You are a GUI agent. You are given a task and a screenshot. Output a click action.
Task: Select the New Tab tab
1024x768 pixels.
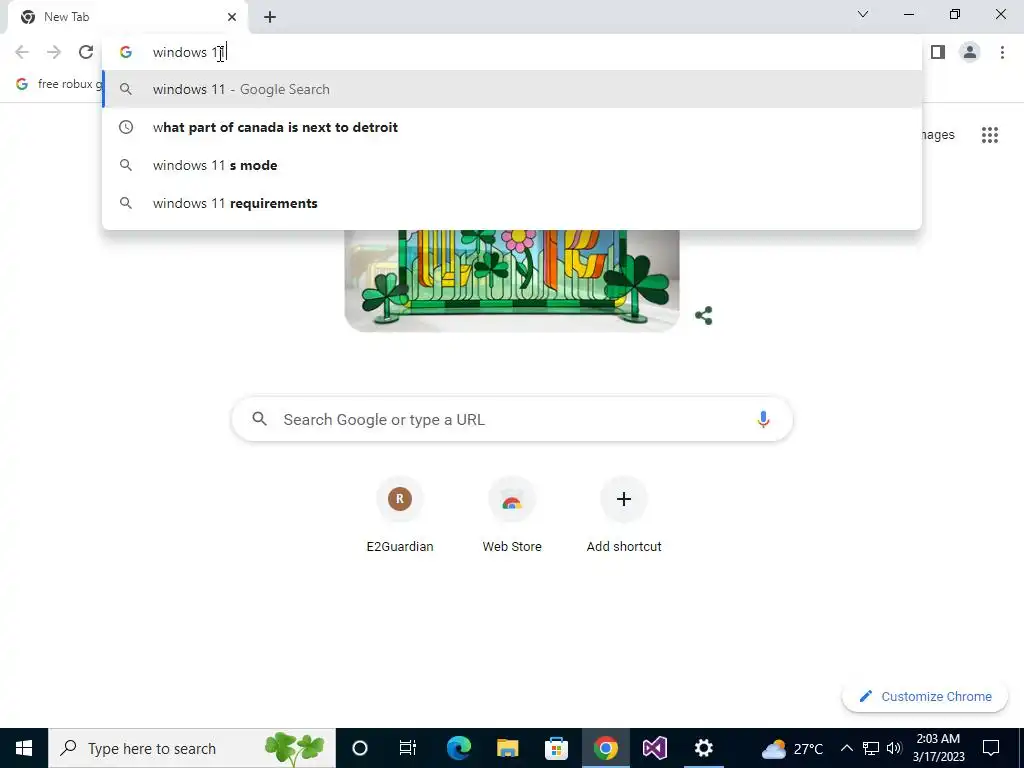pyautogui.click(x=127, y=17)
